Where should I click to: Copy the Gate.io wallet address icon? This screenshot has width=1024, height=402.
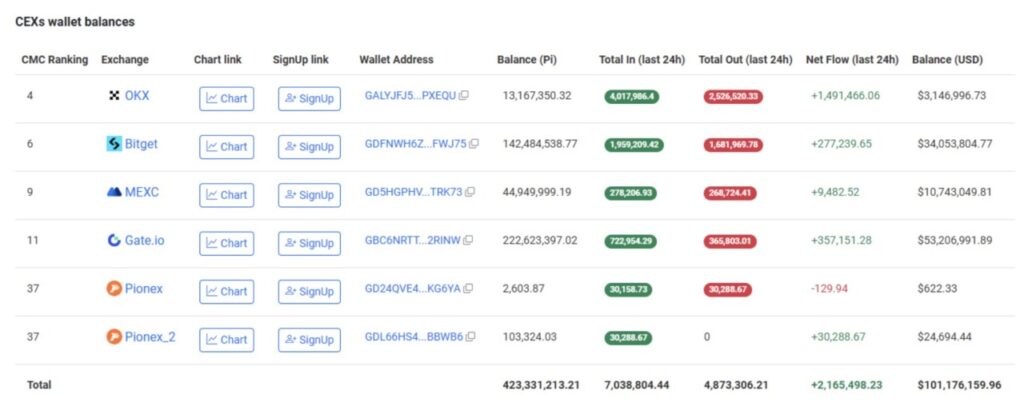point(467,240)
